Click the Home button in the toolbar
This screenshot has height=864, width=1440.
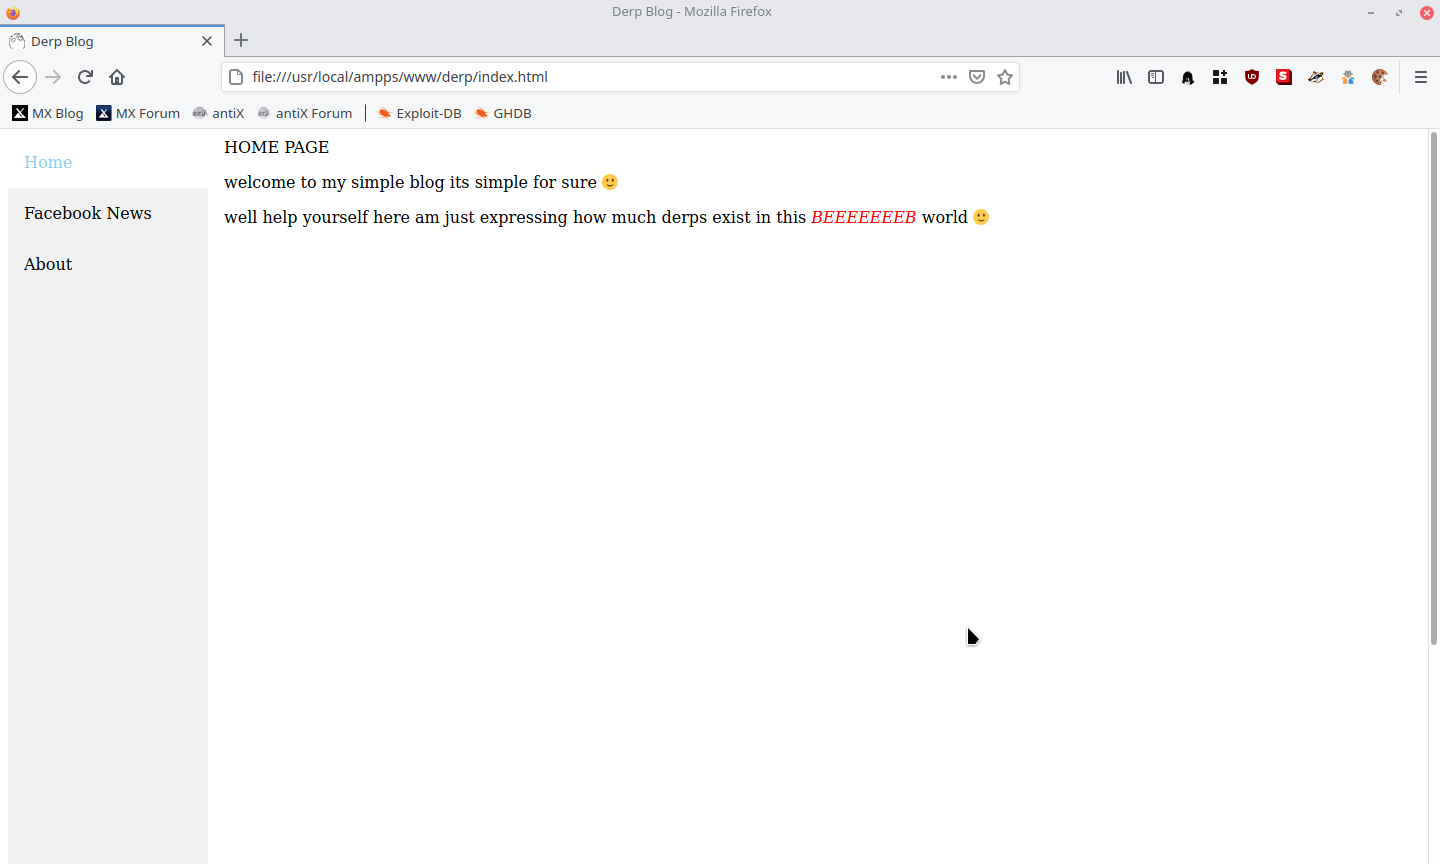coord(117,77)
